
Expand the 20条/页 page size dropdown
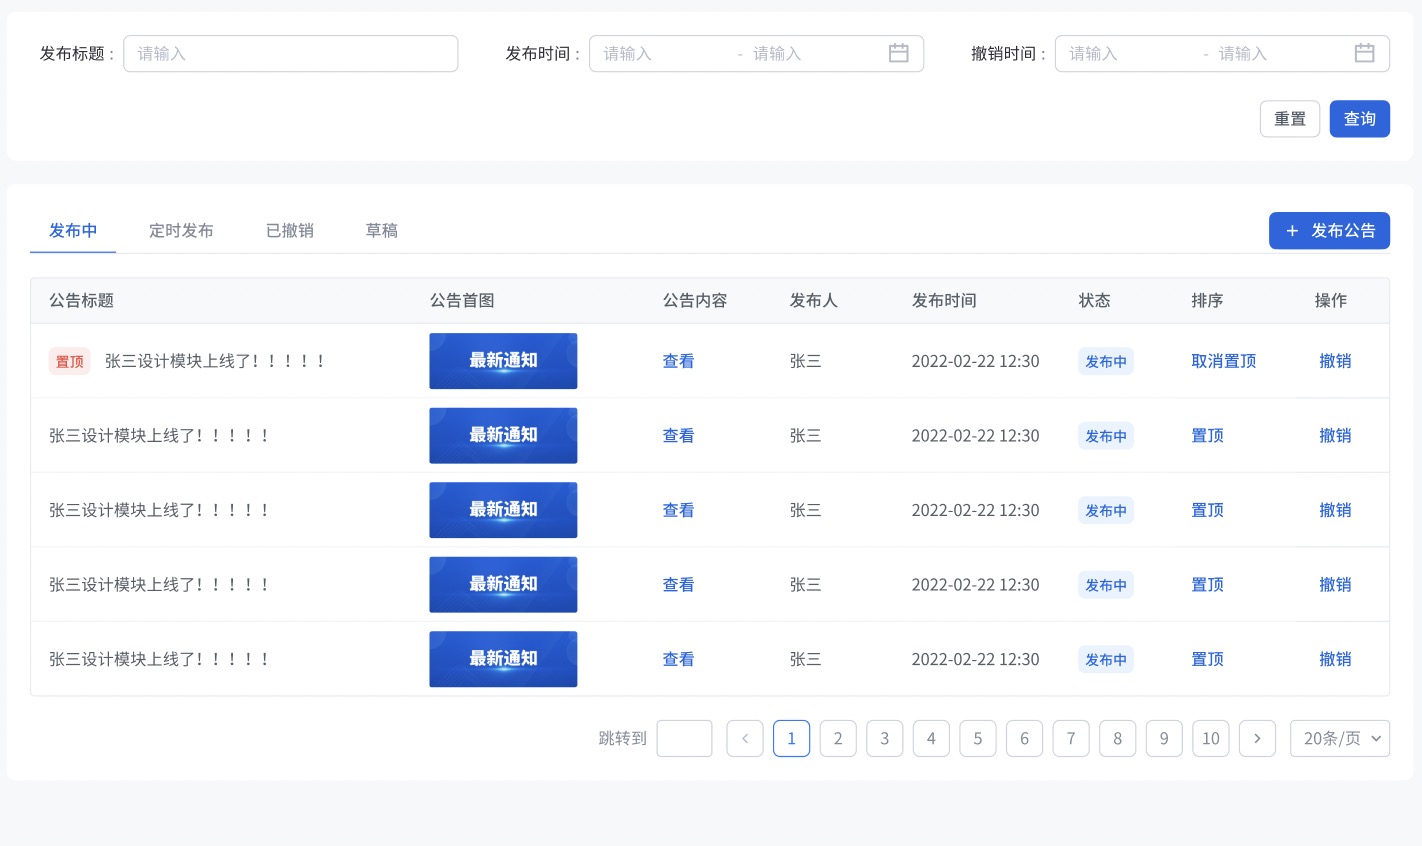[1340, 738]
